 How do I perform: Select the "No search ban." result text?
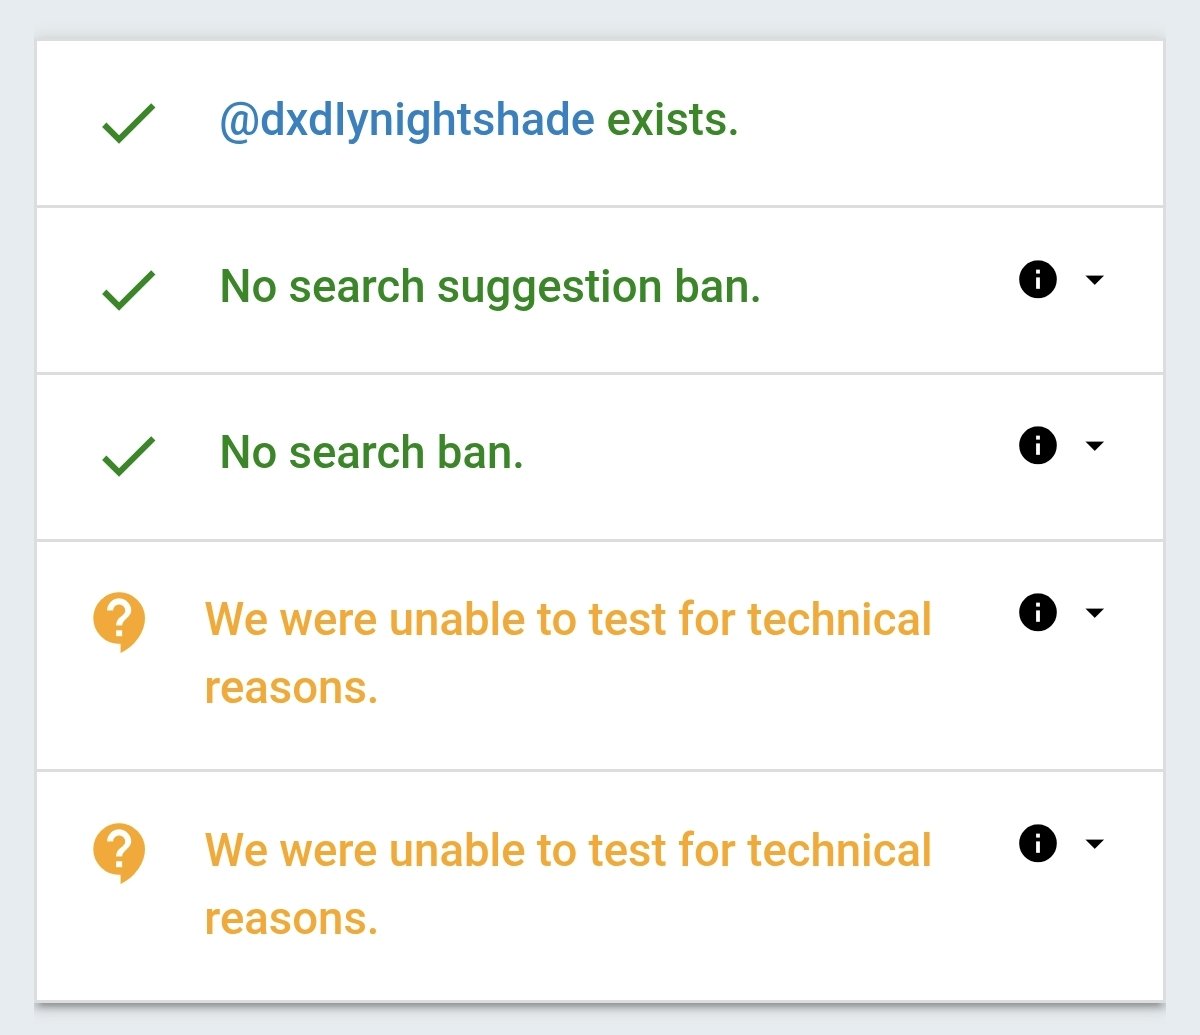click(371, 453)
